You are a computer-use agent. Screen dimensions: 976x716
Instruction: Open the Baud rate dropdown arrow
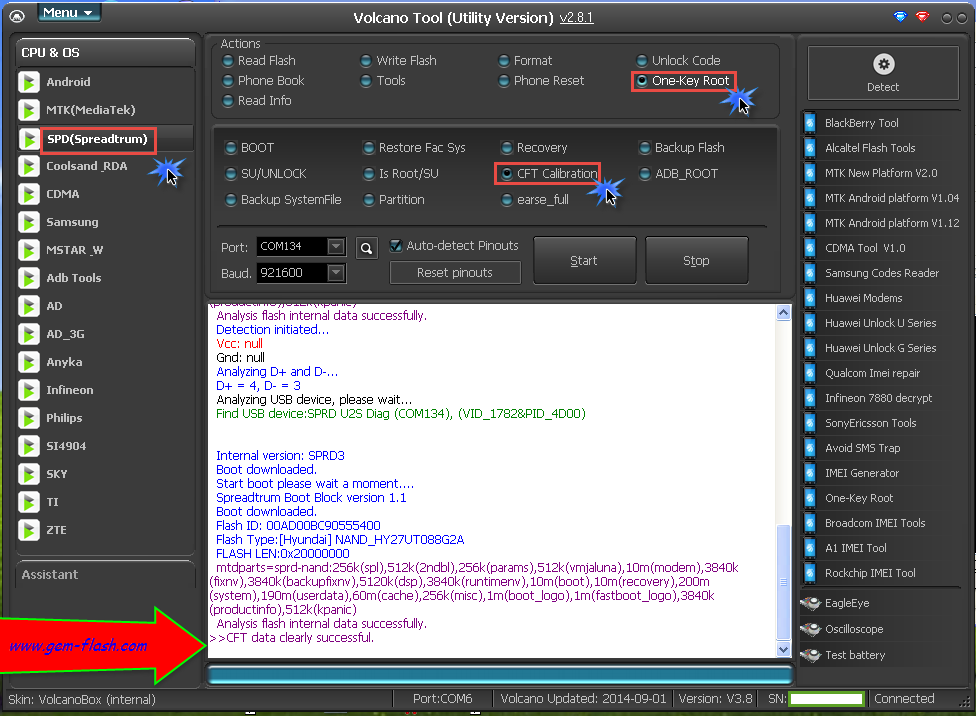[x=336, y=273]
